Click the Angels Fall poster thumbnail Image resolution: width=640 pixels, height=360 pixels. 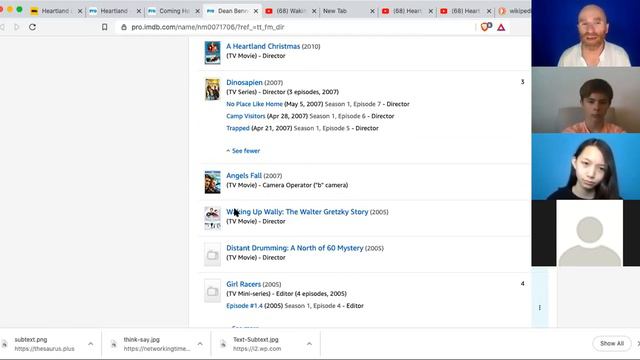[212, 182]
